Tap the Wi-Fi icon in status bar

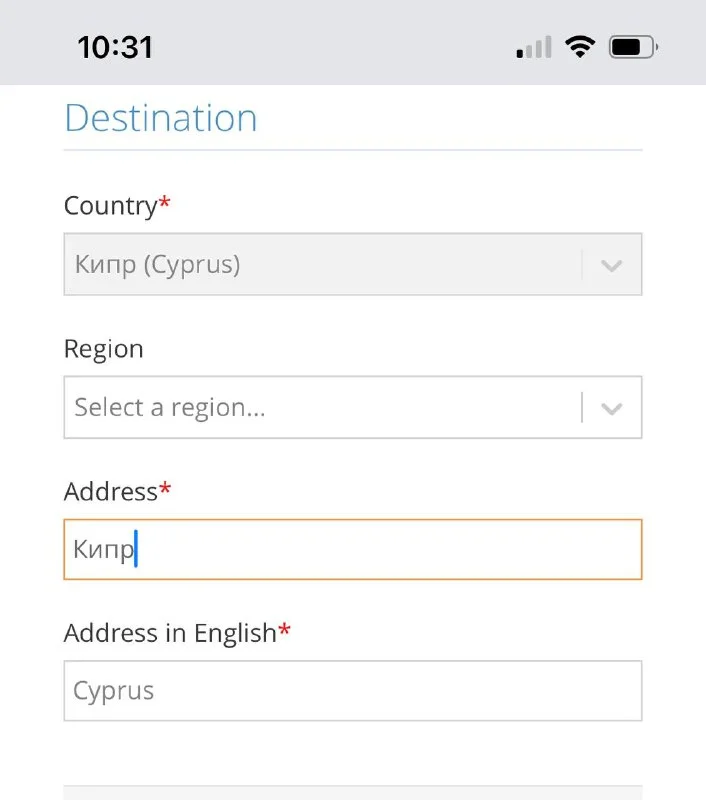pyautogui.click(x=578, y=46)
